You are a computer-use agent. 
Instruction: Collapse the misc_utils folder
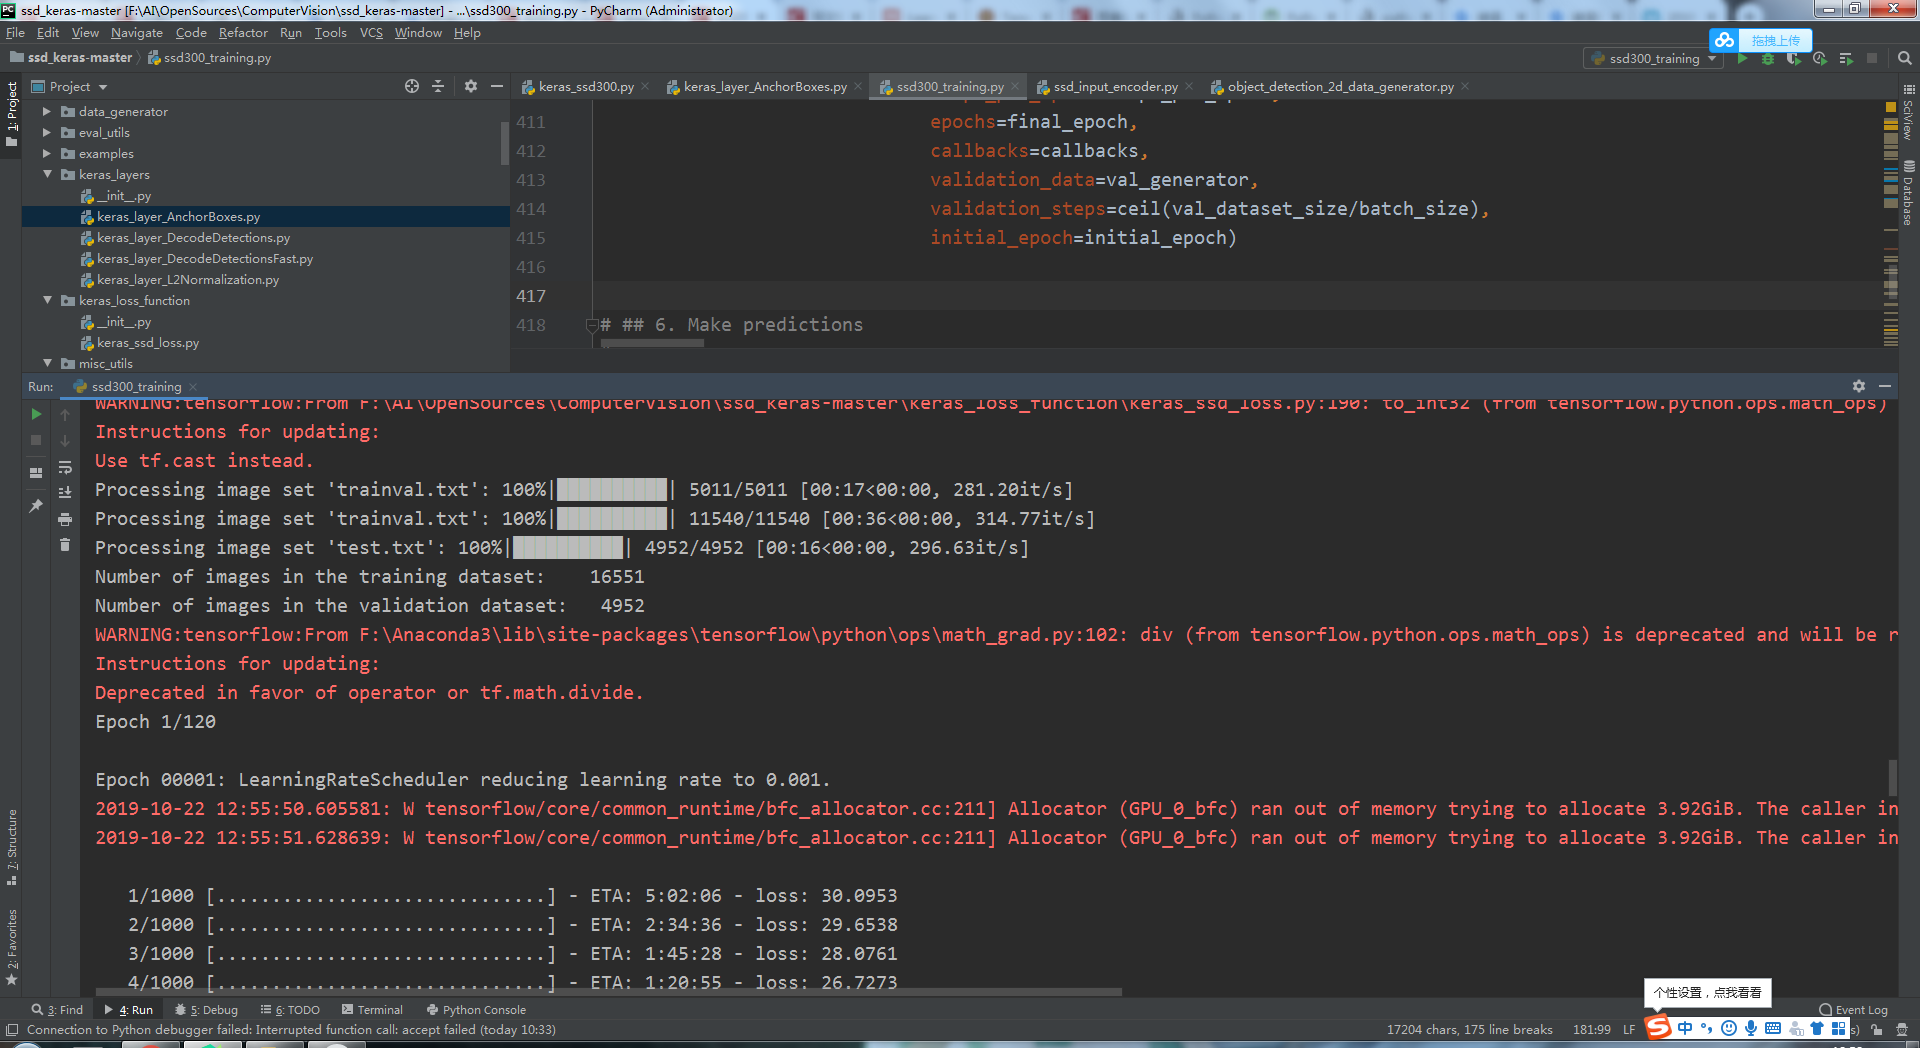[x=47, y=364]
